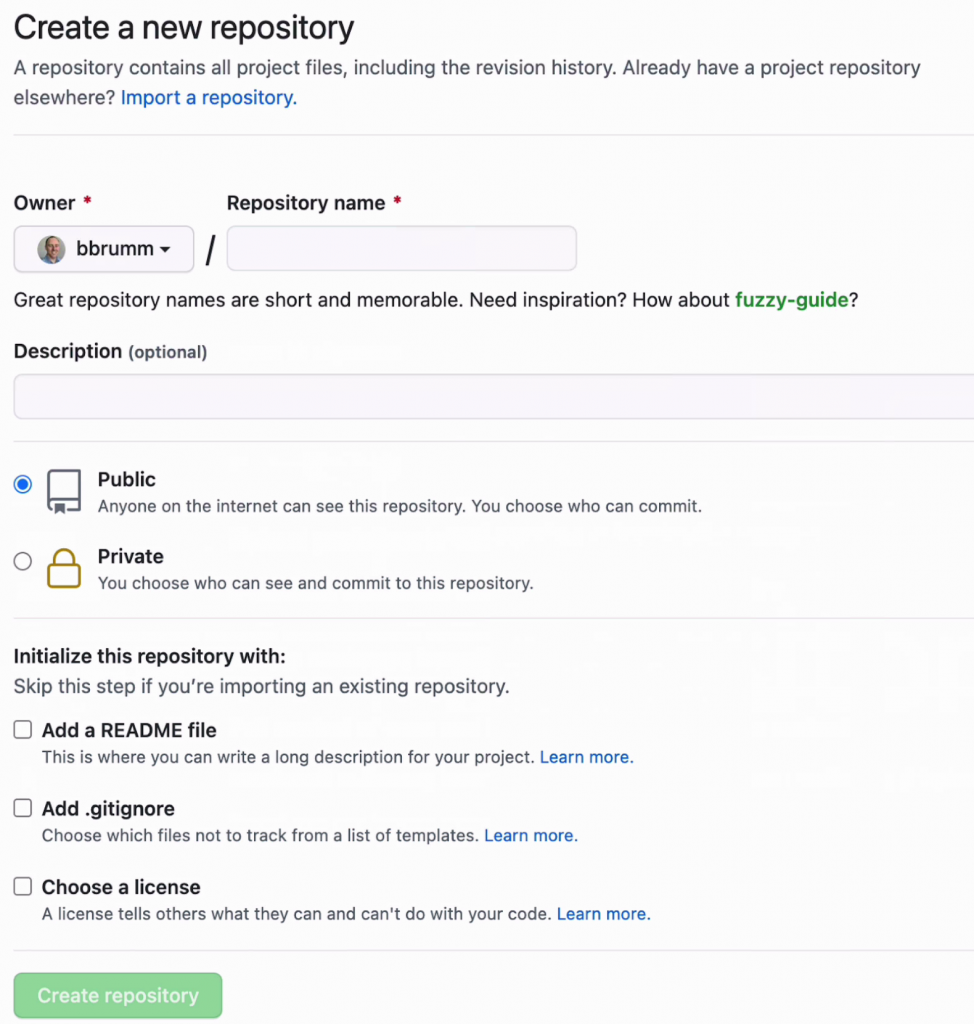Open Learn more link for .gitignore
Image resolution: width=974 pixels, height=1024 pixels.
tap(531, 836)
